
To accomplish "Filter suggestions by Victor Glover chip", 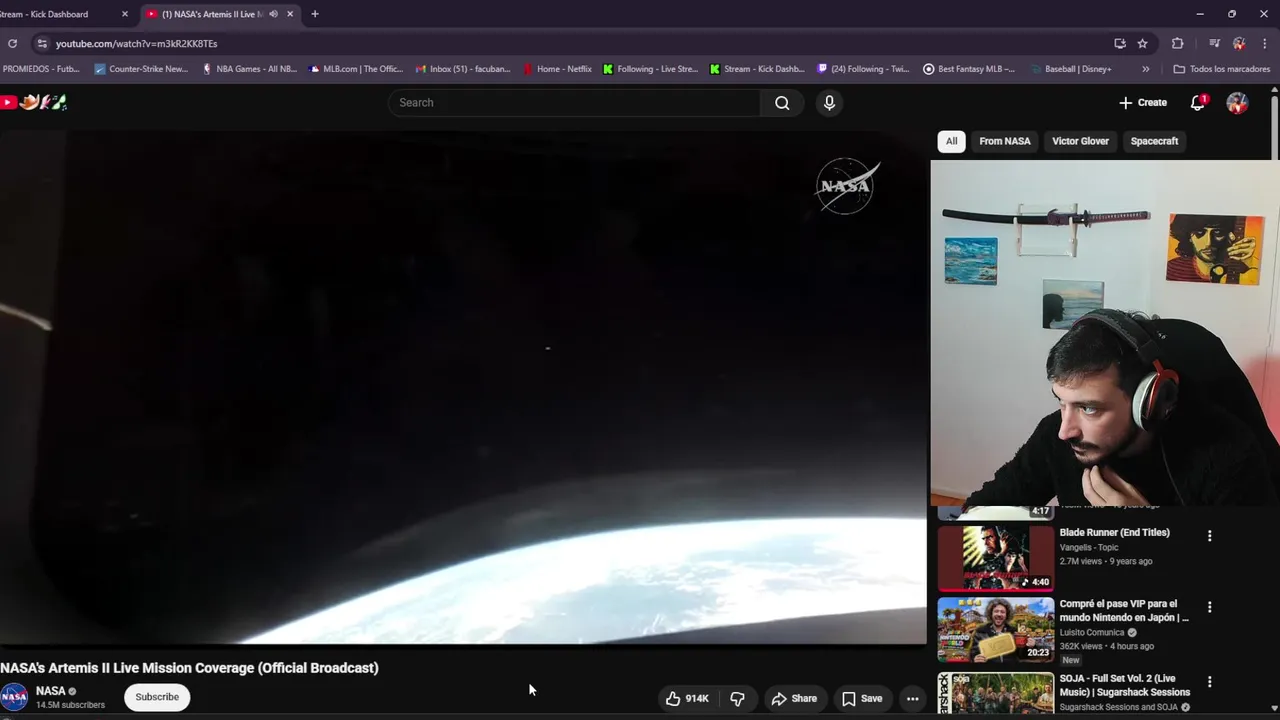I will pos(1080,141).
